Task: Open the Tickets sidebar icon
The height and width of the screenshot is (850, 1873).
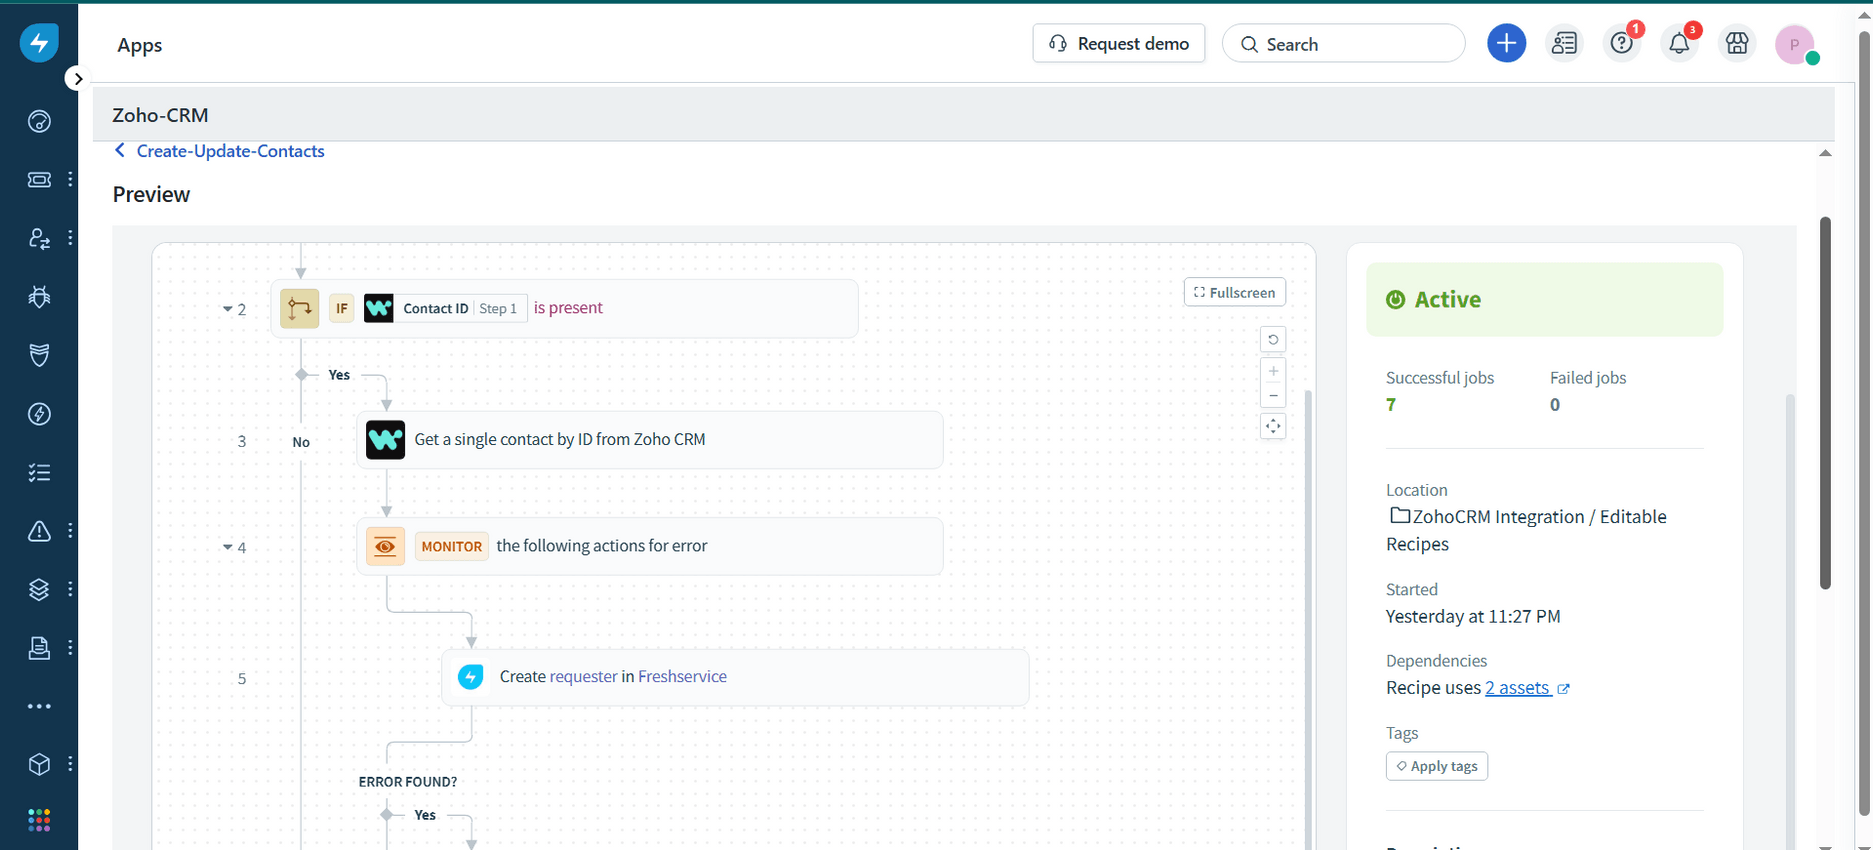Action: tap(39, 179)
